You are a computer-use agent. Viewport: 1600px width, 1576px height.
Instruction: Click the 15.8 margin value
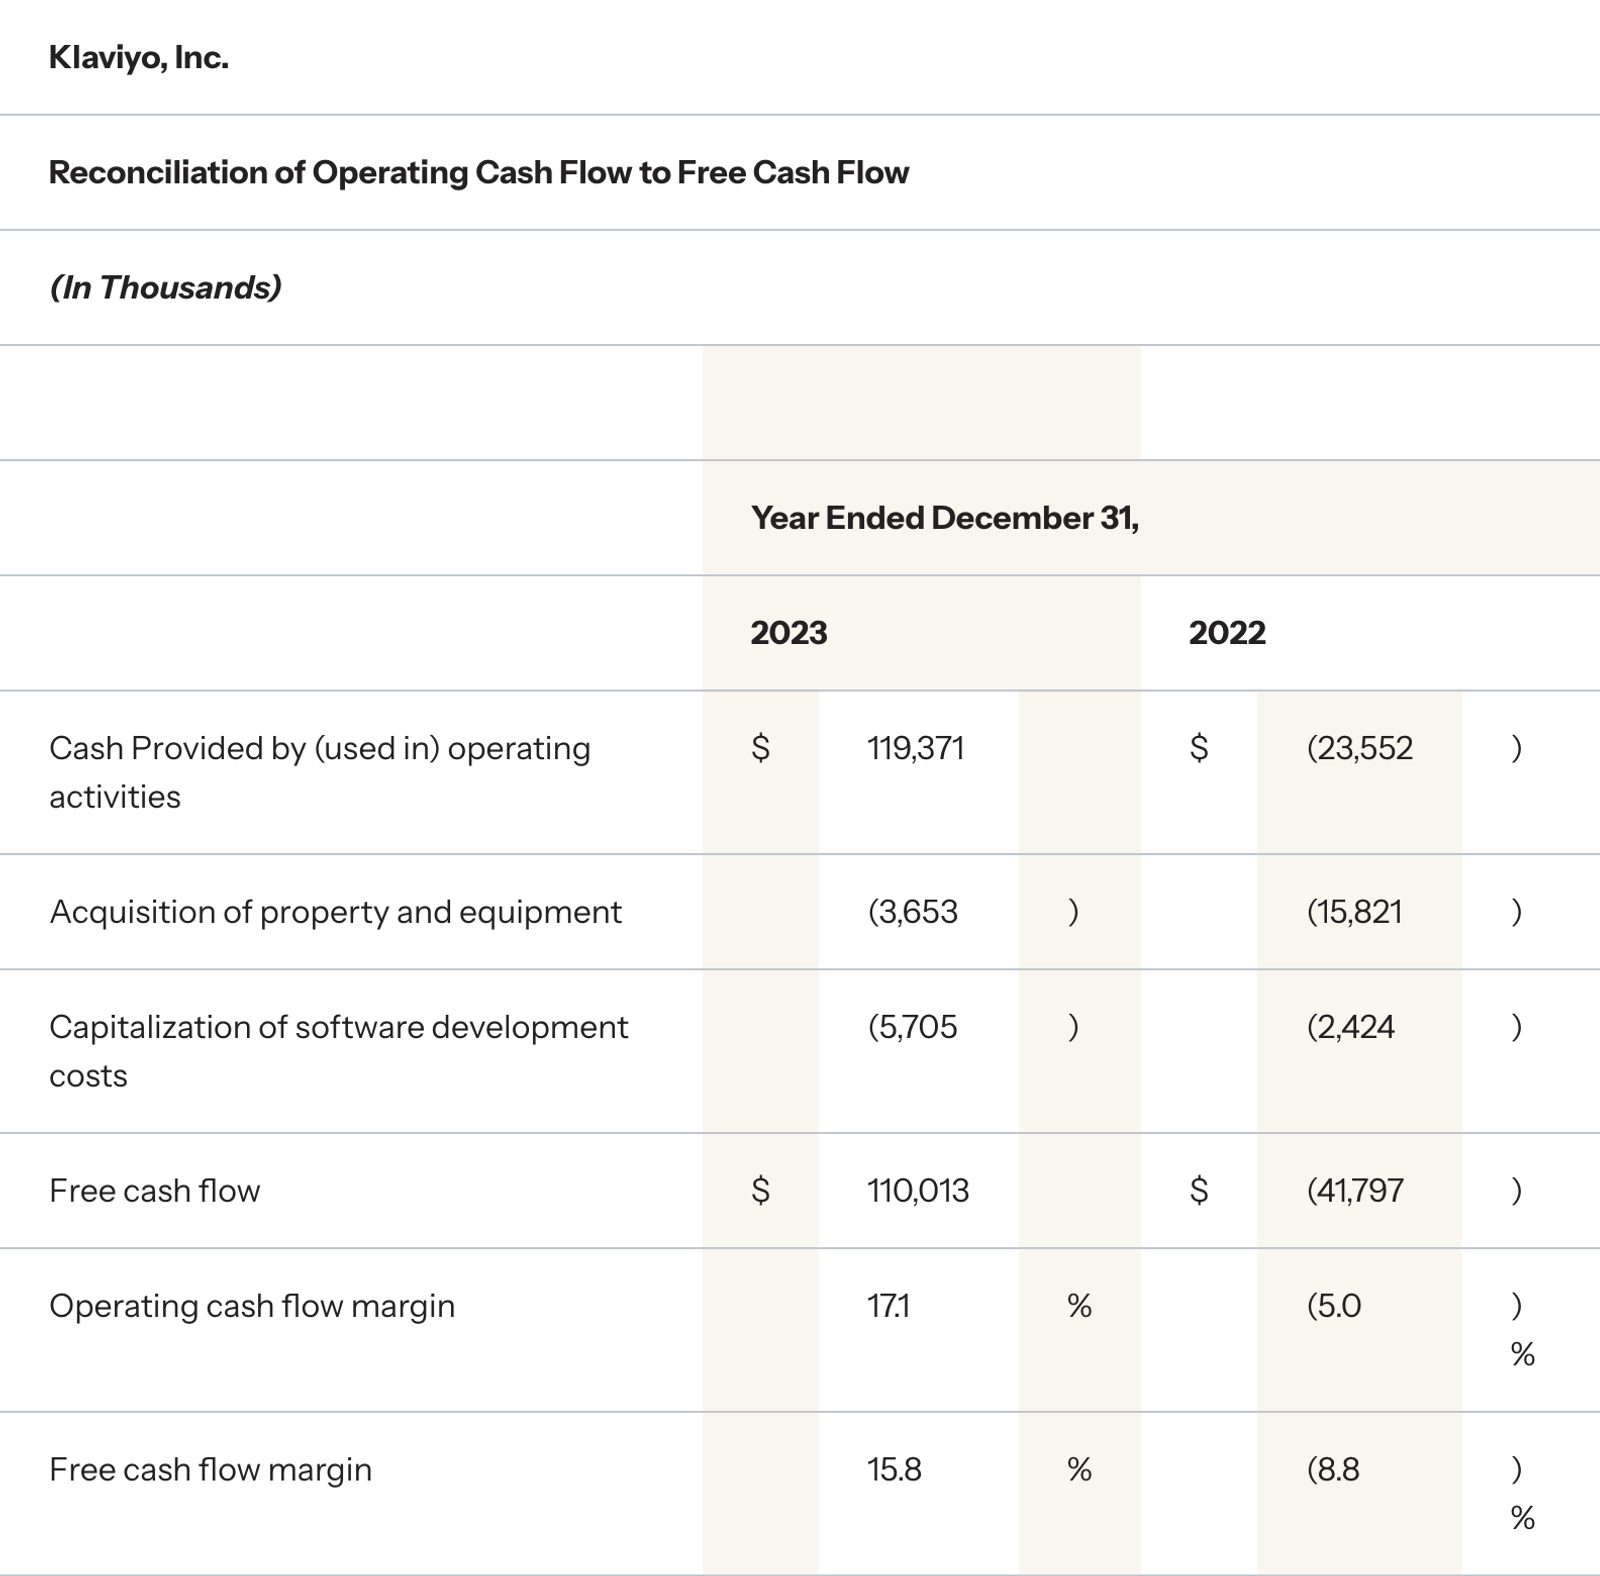[x=895, y=1470]
